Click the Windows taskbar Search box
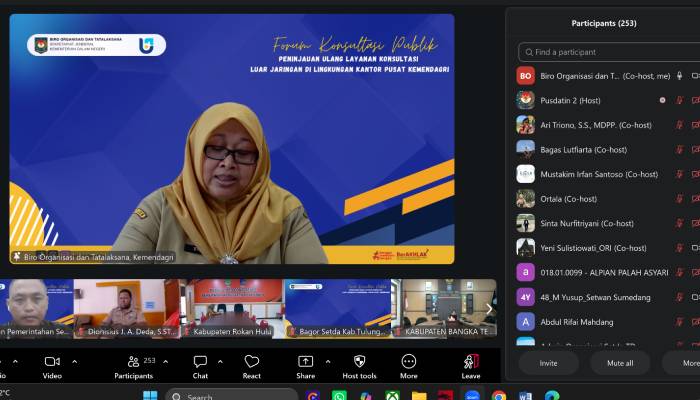The image size is (700, 400). pos(232,395)
